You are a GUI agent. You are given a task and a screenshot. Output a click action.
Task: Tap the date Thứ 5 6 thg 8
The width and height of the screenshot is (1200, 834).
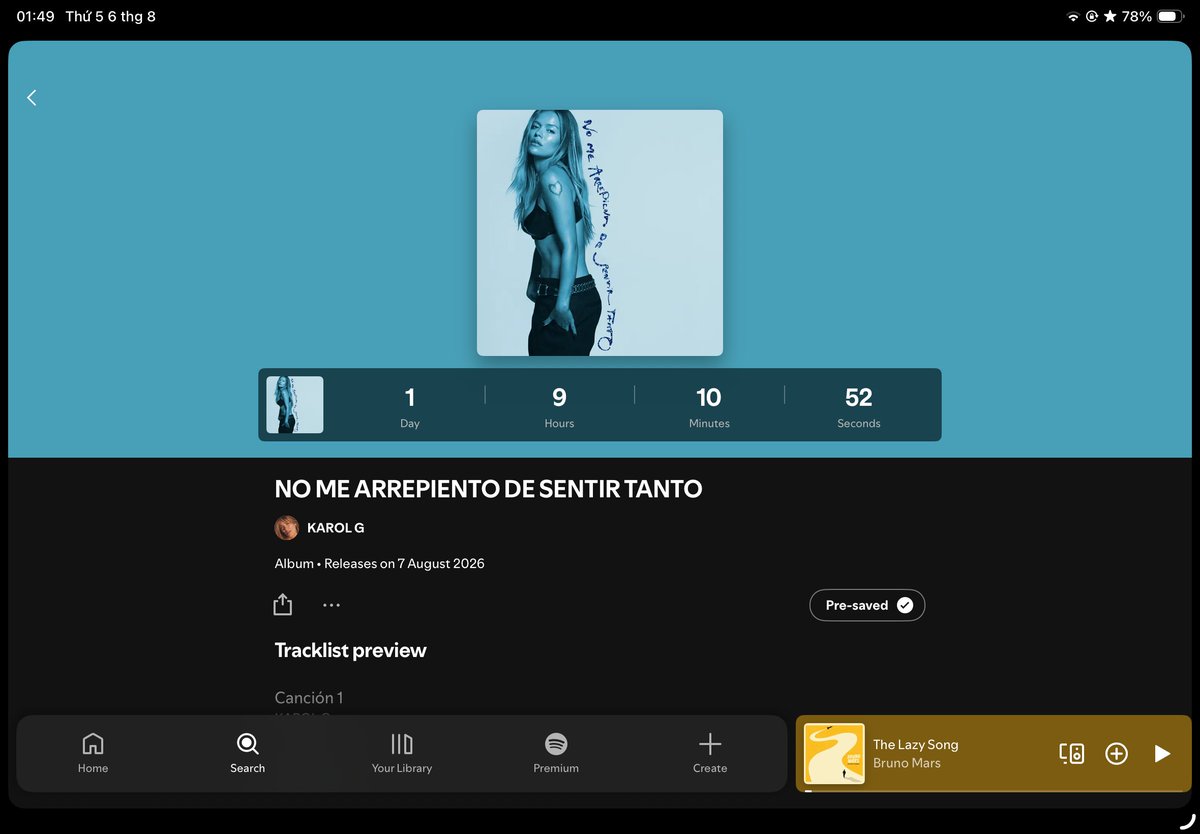(x=110, y=16)
